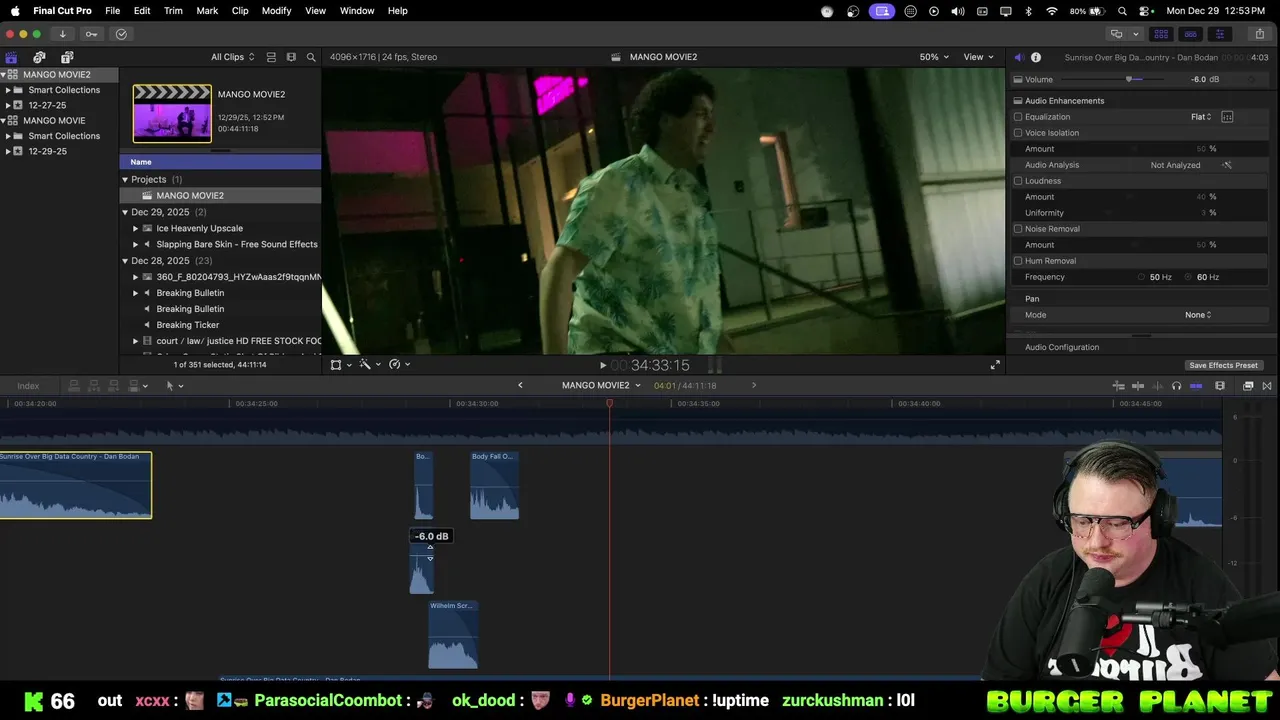This screenshot has width=1280, height=720.
Task: Show the Libraries sidebar clapper icon
Action: (x=11, y=57)
